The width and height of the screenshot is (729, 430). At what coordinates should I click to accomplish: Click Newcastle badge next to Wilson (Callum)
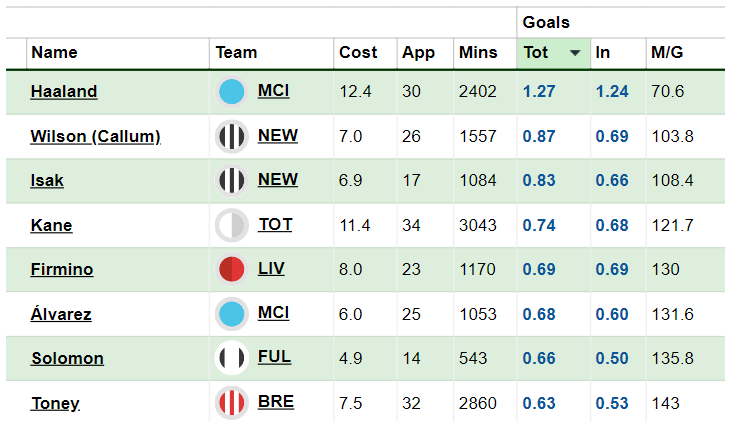pos(232,136)
